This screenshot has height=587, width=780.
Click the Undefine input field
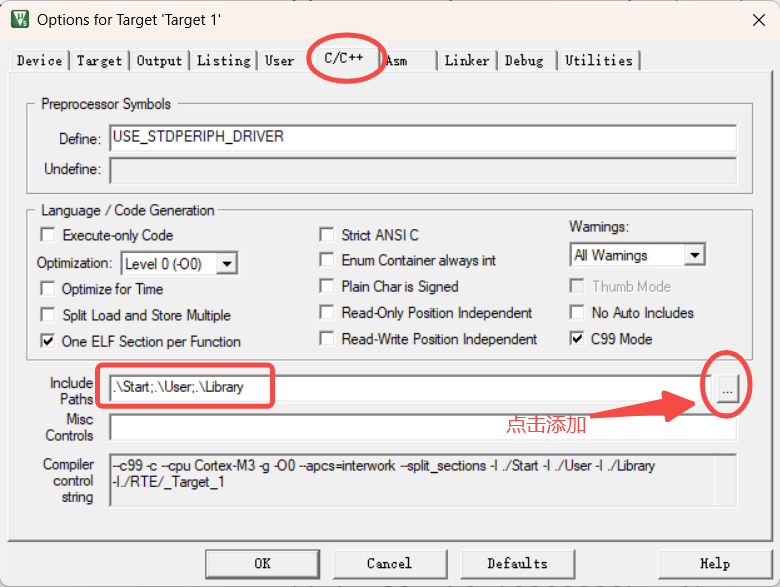423,171
